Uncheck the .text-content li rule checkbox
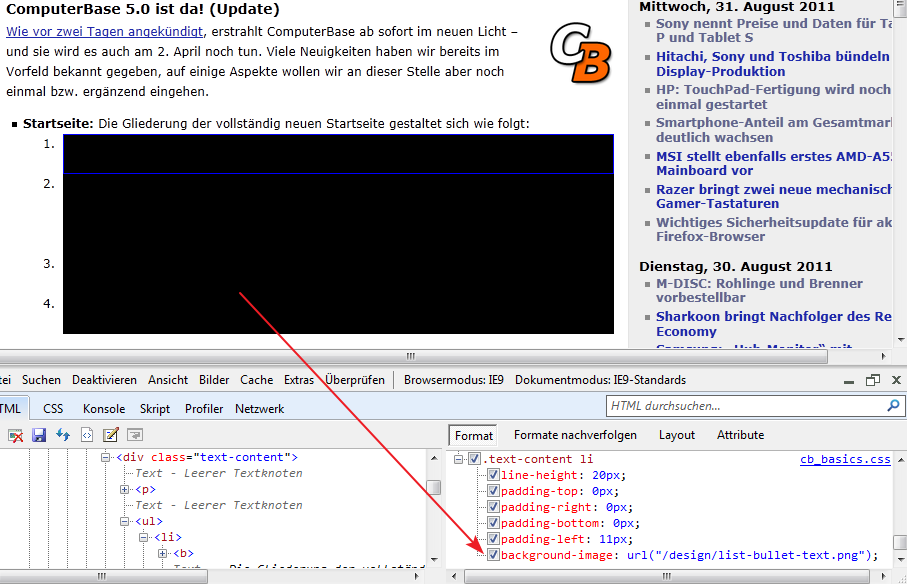This screenshot has height=584, width=907. click(474, 459)
